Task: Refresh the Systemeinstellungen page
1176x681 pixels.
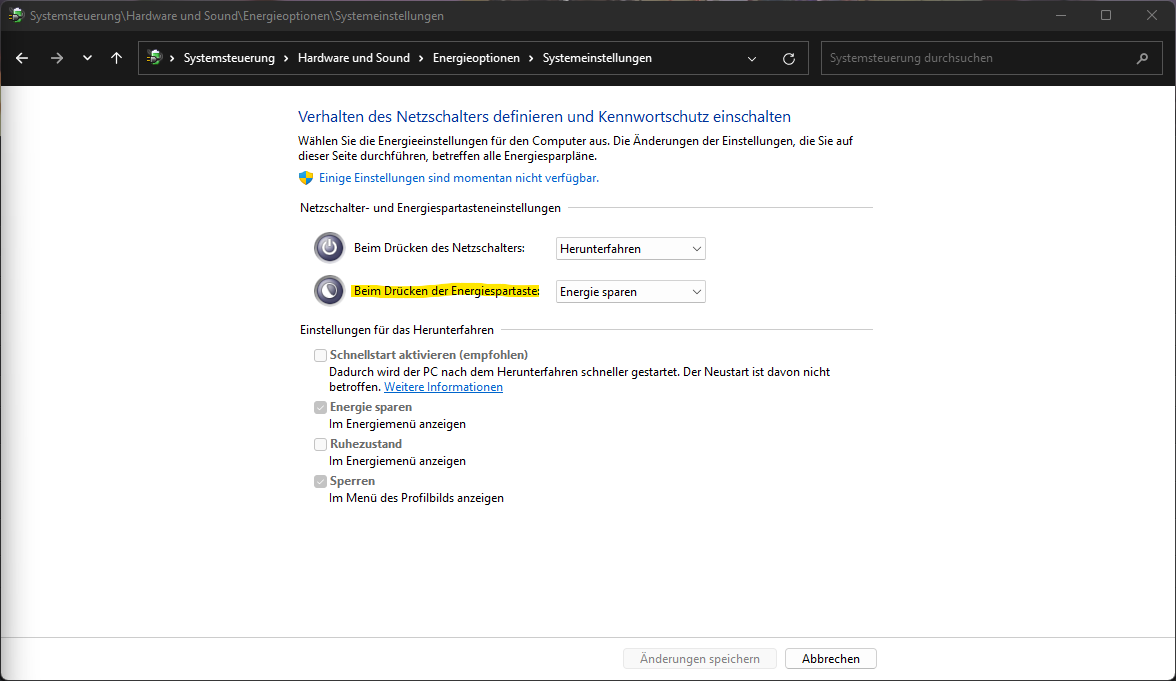Action: 788,58
